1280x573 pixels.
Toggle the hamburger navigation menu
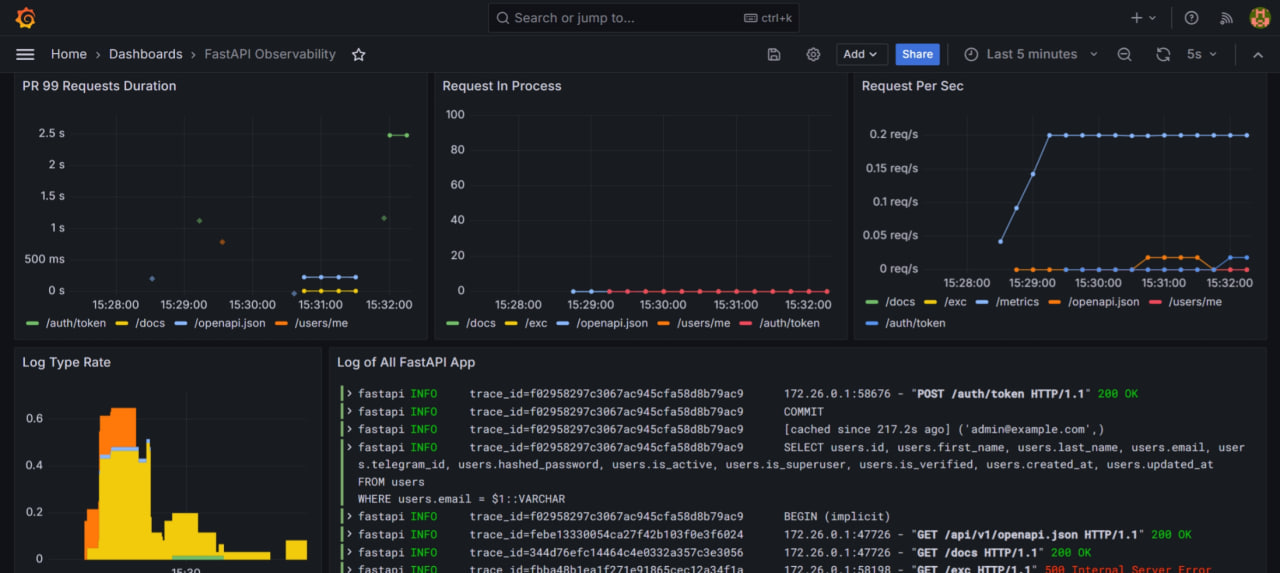tap(26, 54)
